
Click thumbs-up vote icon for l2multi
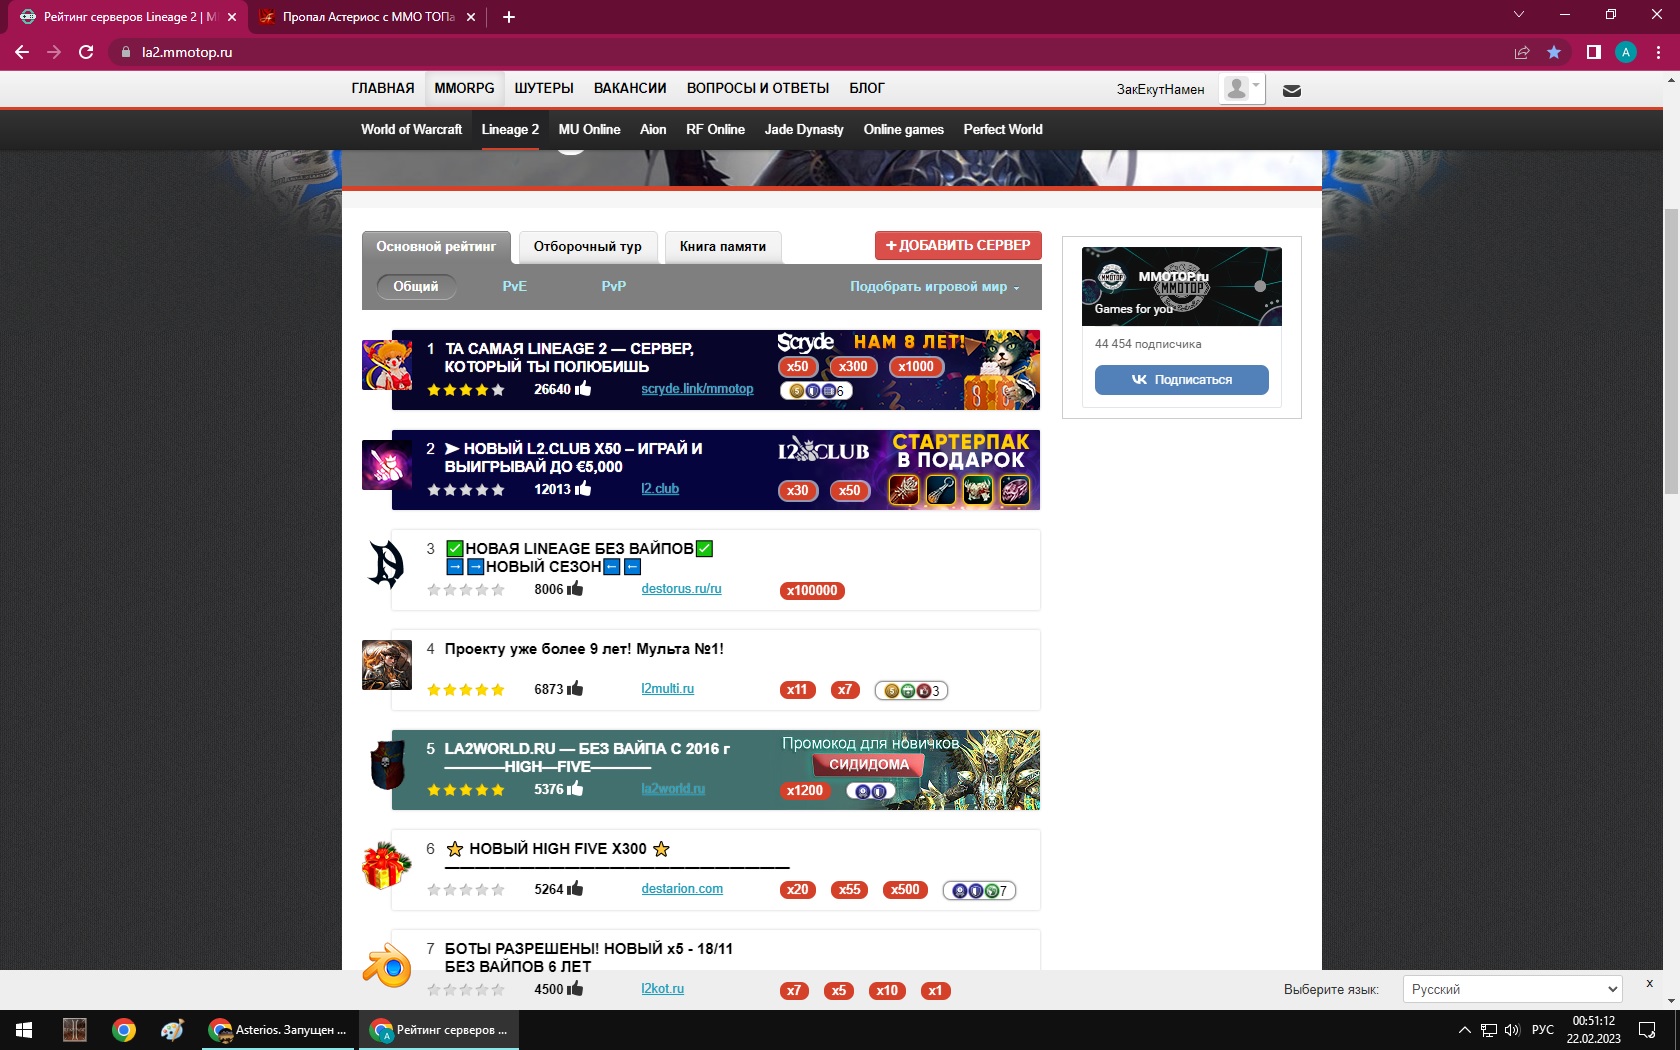click(575, 688)
